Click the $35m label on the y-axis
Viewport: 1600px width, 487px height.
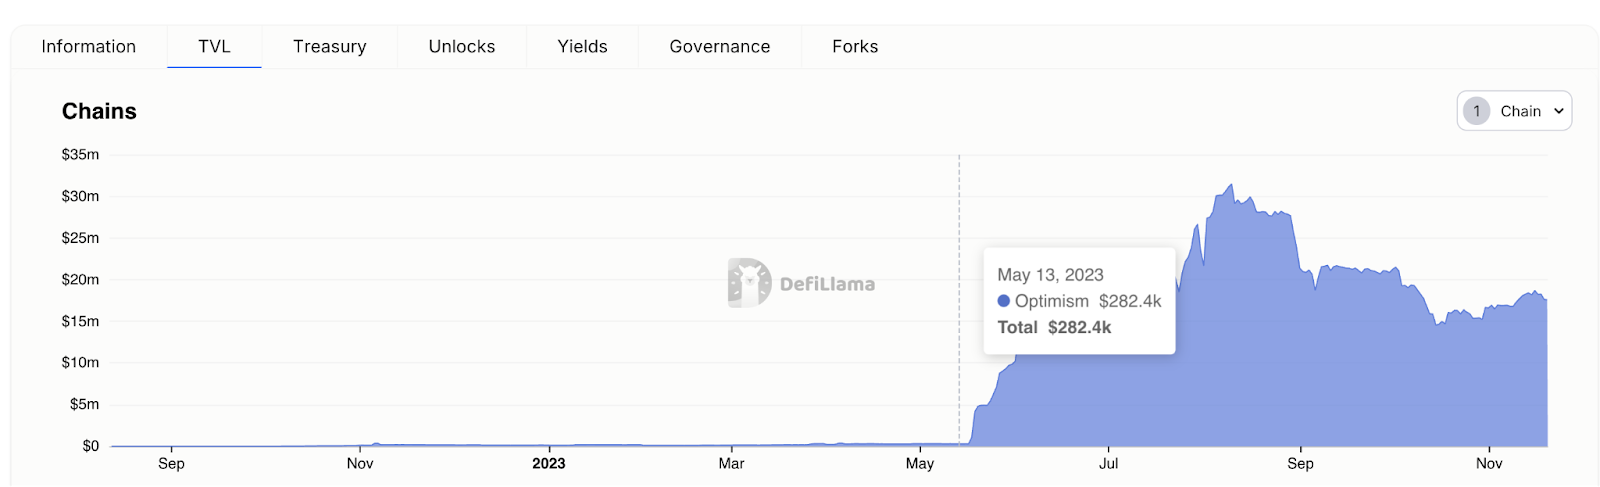tap(80, 155)
